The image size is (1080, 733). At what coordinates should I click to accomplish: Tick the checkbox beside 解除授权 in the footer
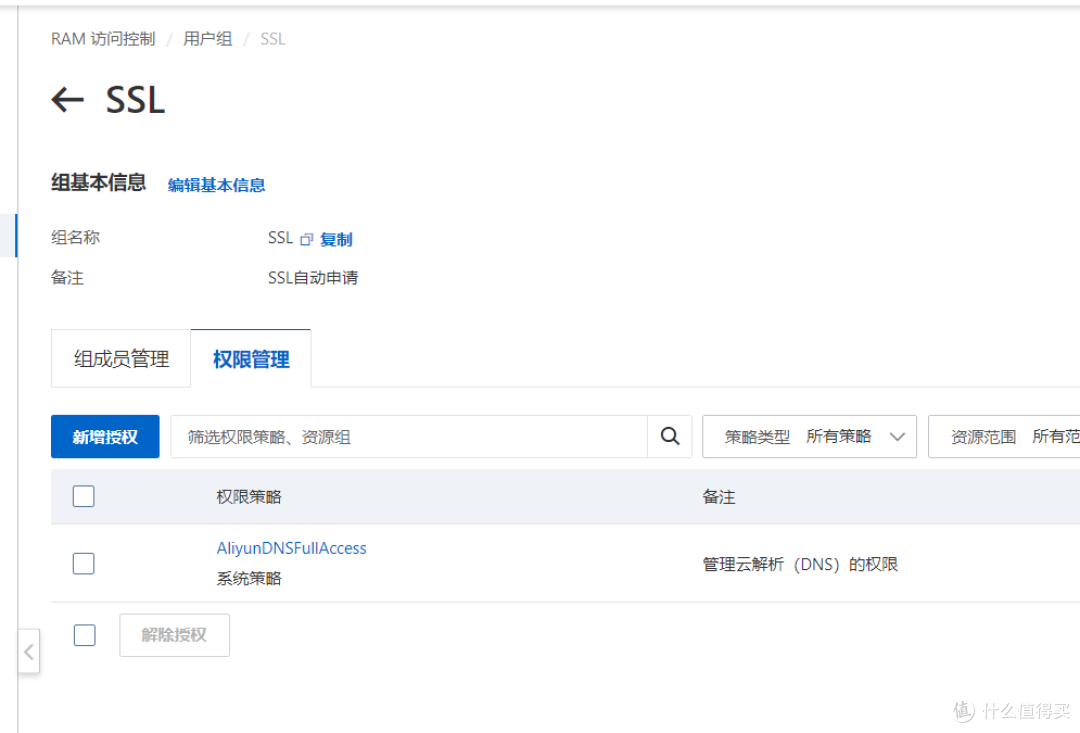pyautogui.click(x=85, y=635)
